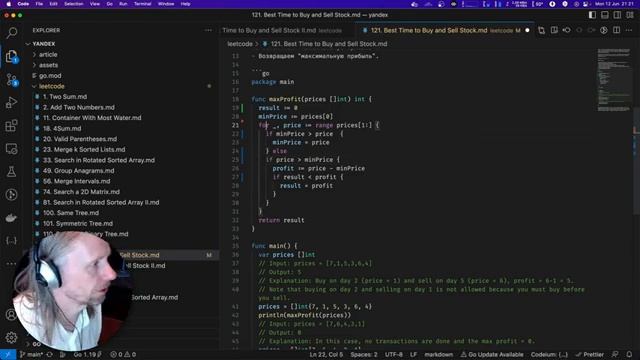The width and height of the screenshot is (640, 360).
Task: Open the Customize Layout button
Action: (x=630, y=15)
